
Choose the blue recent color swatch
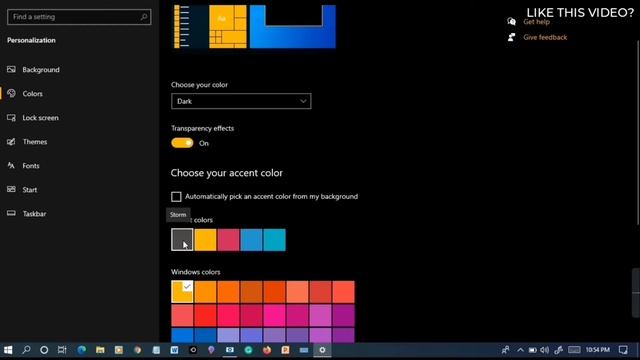tap(251, 240)
